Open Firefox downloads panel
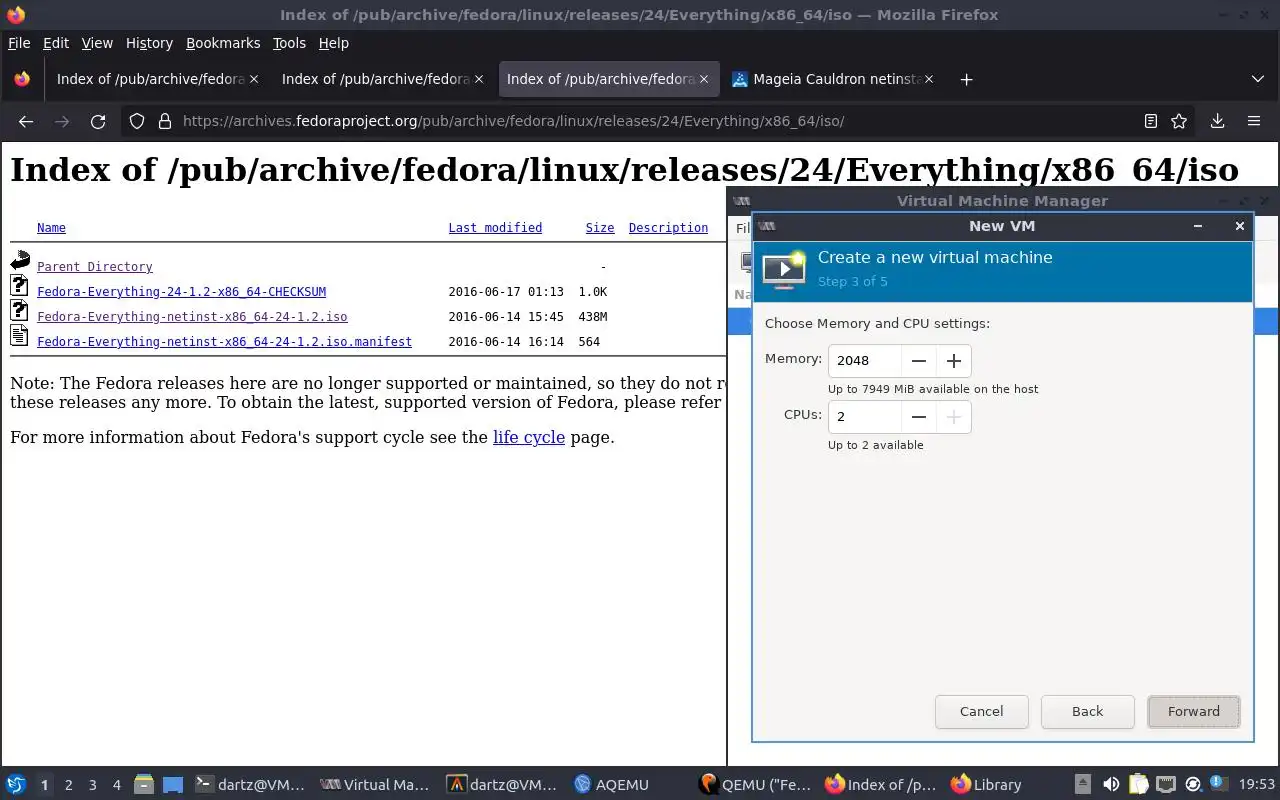The width and height of the screenshot is (1280, 800). 1217,121
